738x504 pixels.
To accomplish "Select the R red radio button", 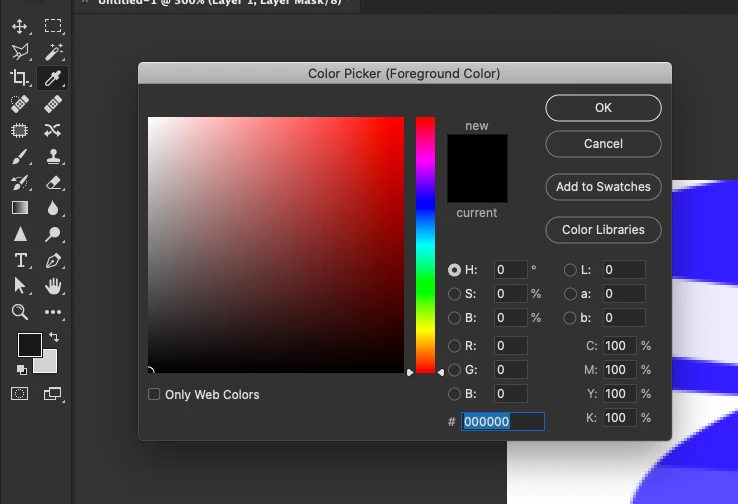I will point(454,346).
